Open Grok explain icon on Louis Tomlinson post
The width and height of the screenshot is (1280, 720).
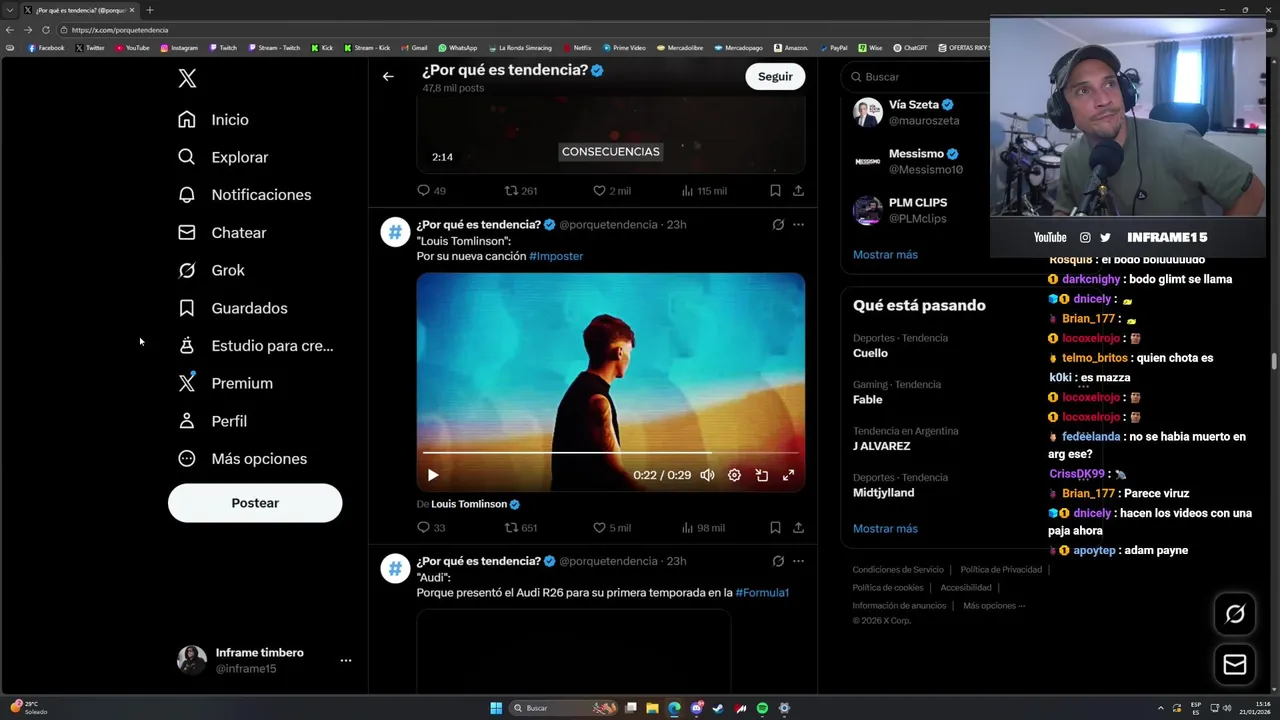tap(778, 225)
